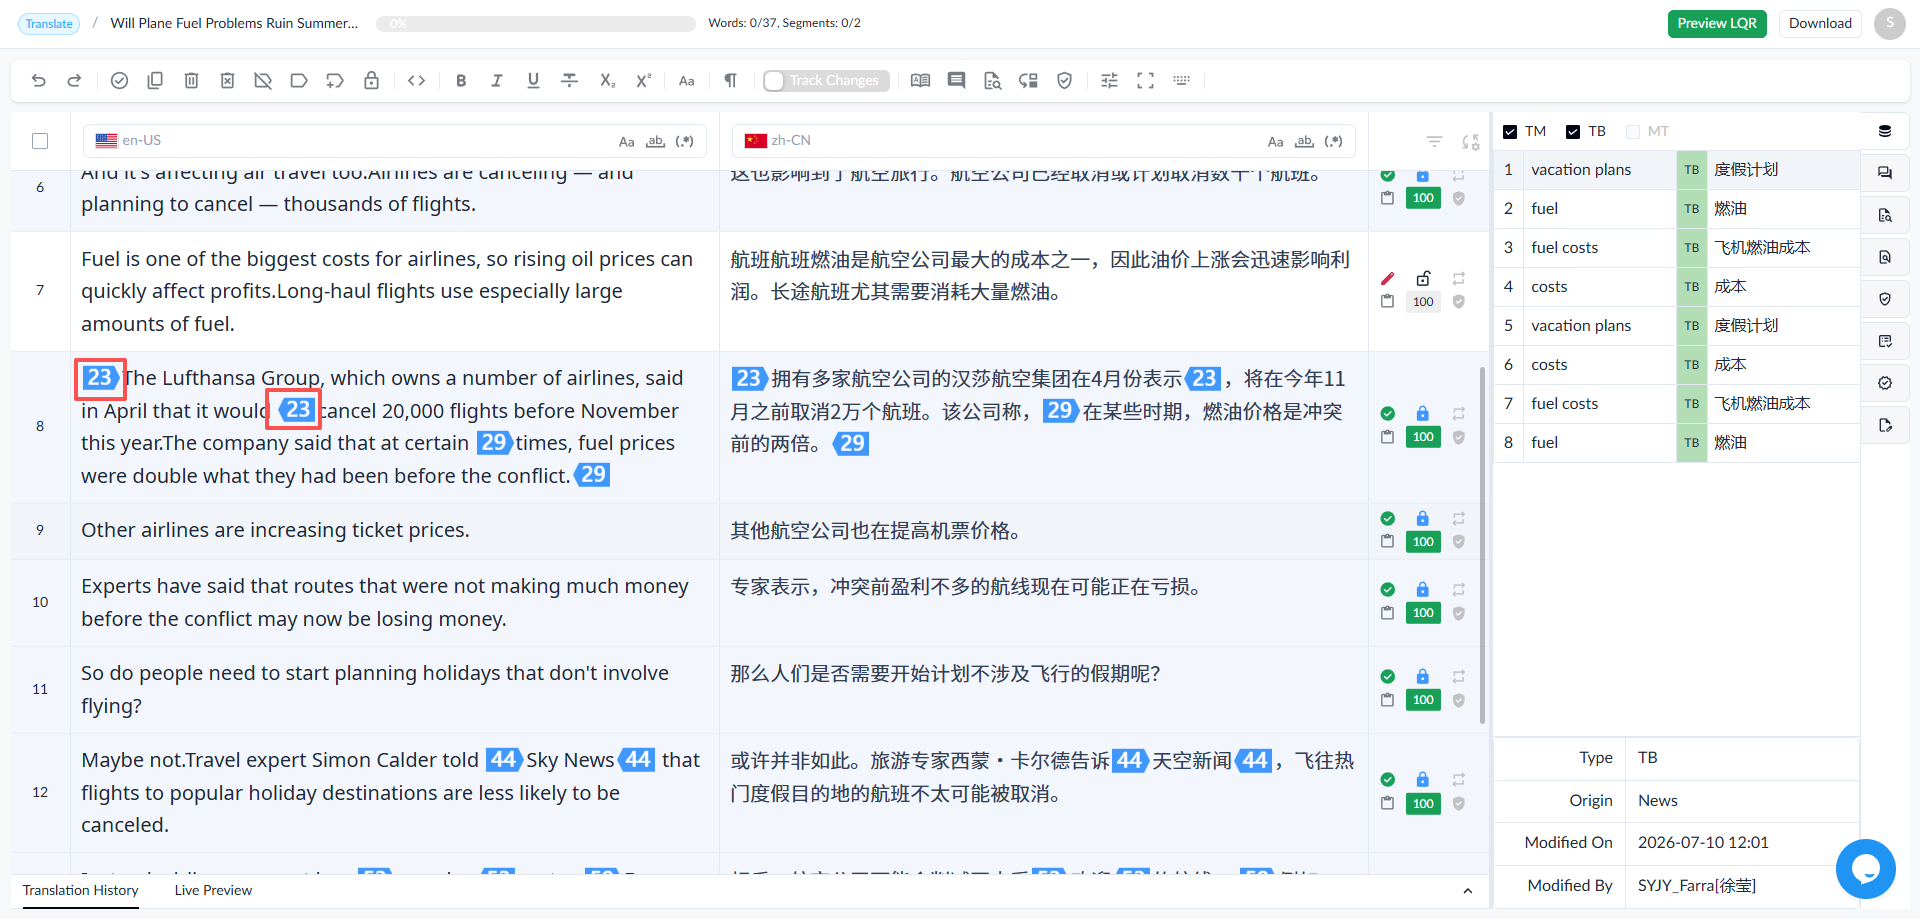
Task: Click the Translate breadcrumb button
Action: (49, 24)
